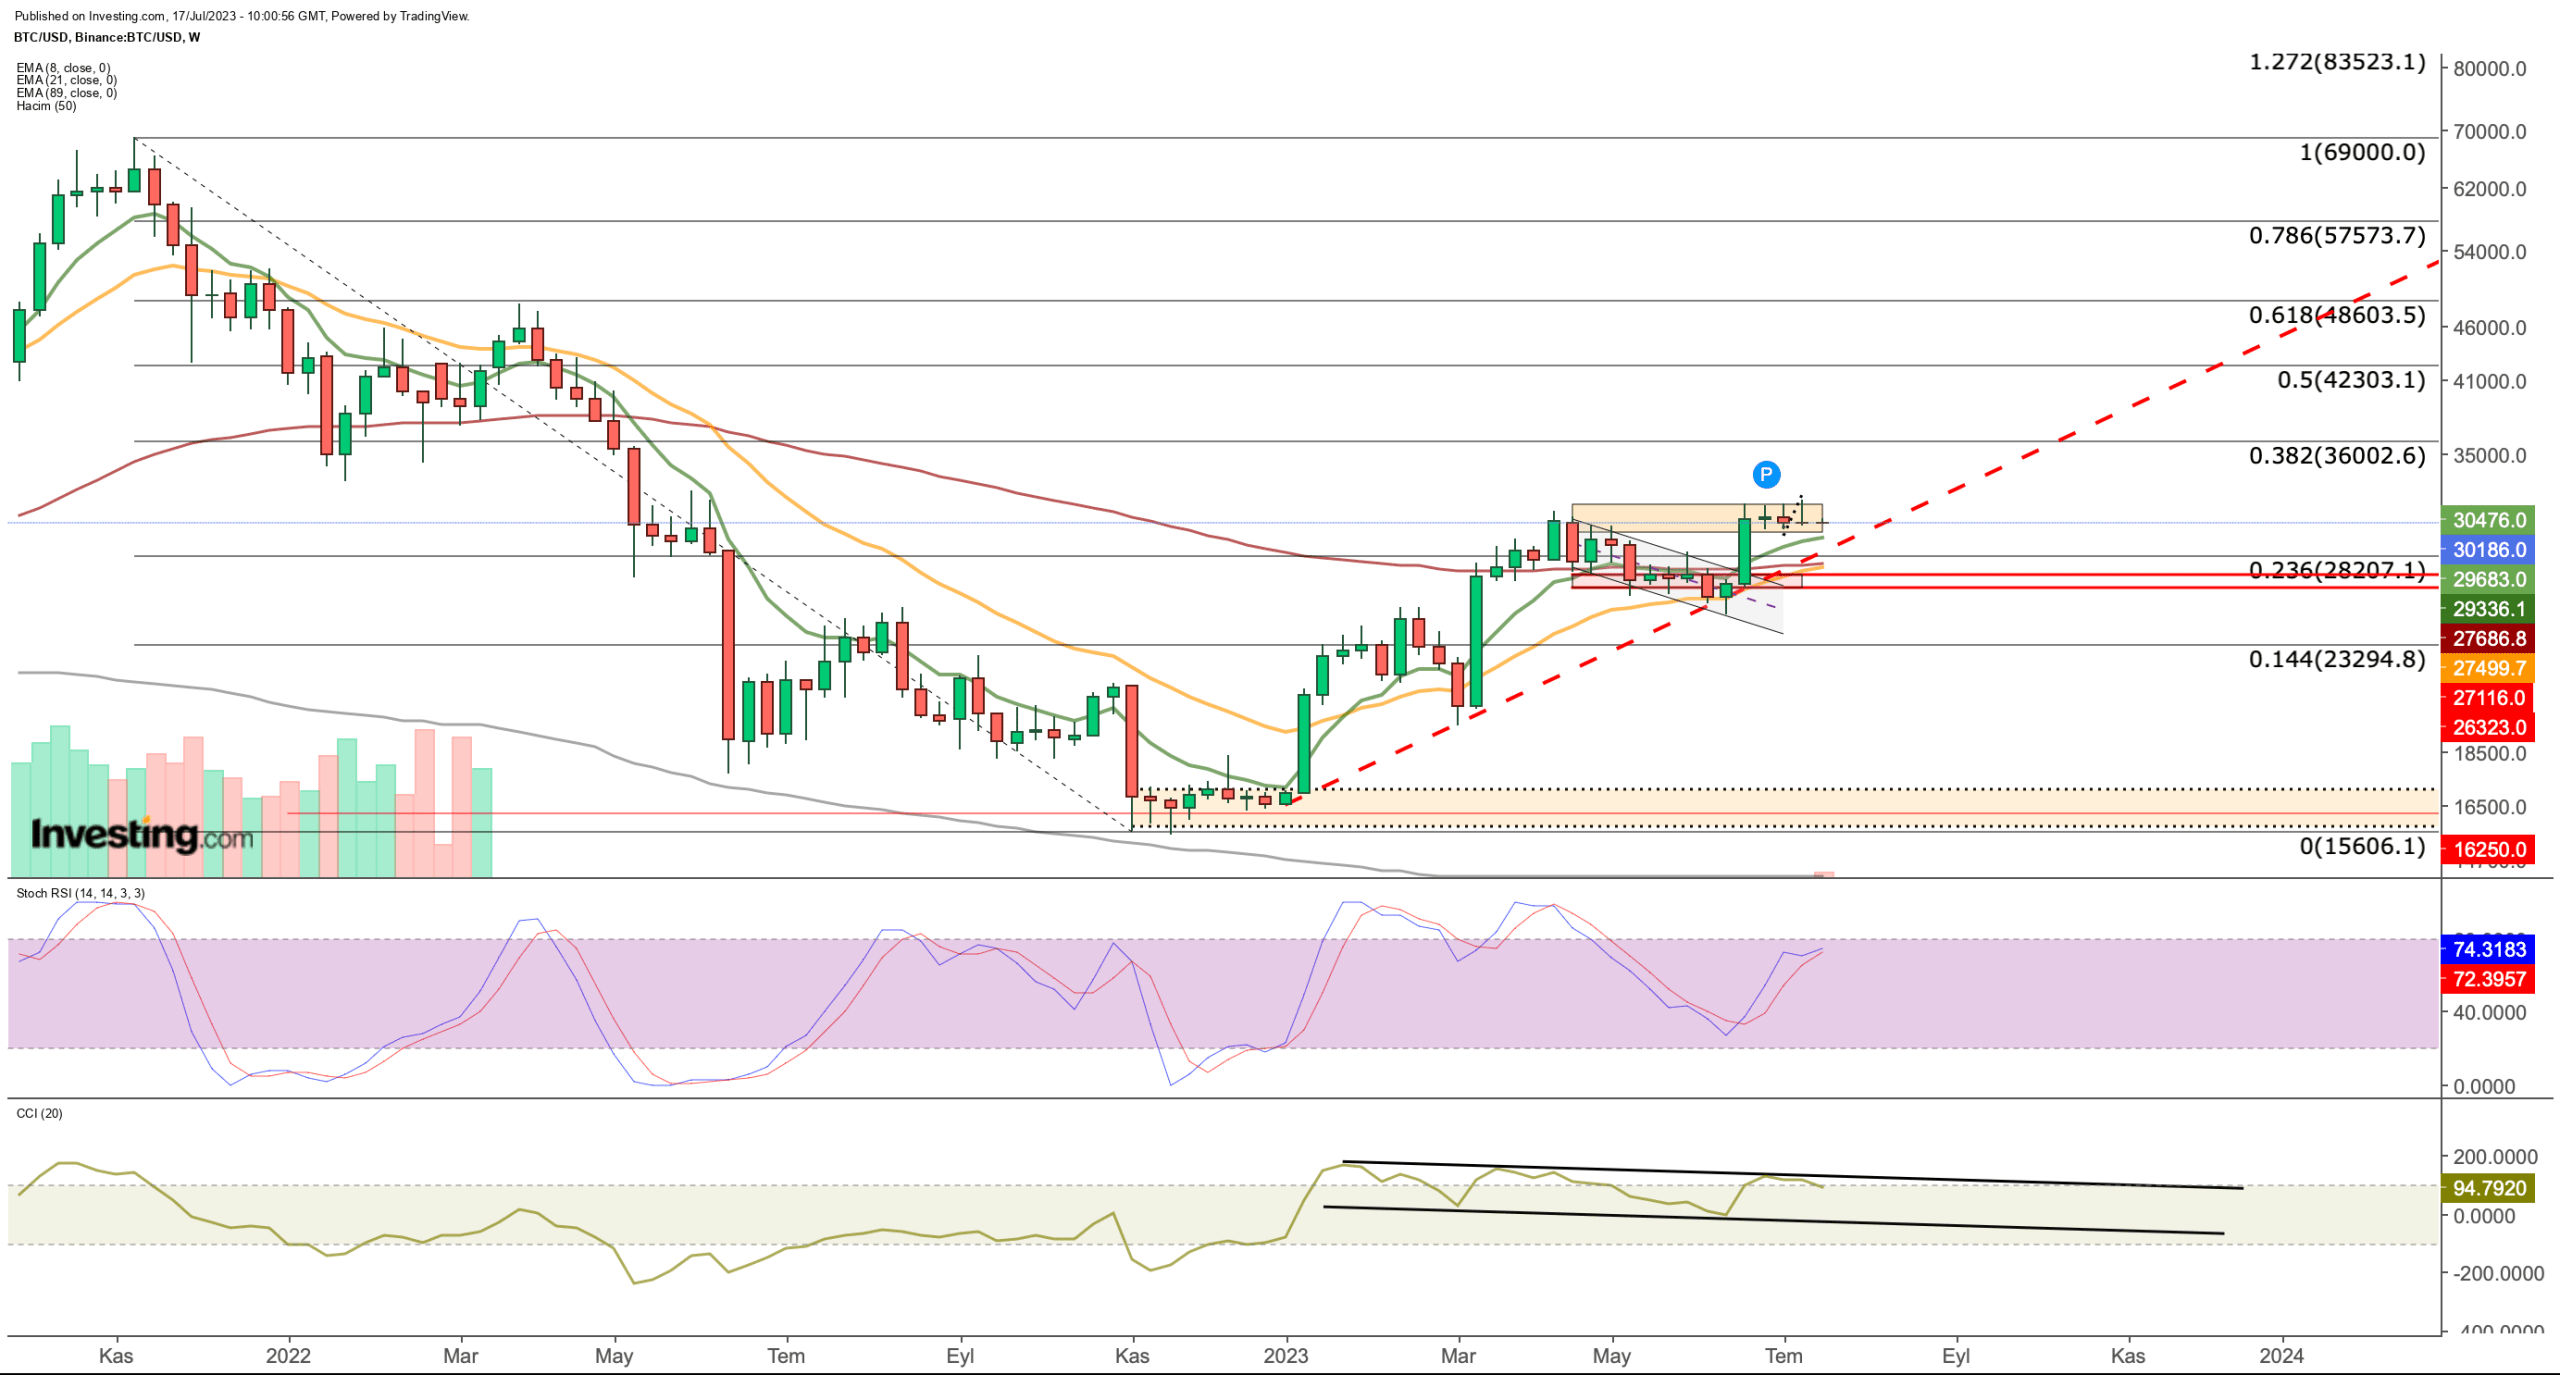Screen dimensions: 2560x1375
Task: Click the 46000.0 price axis label
Action: (2489, 328)
